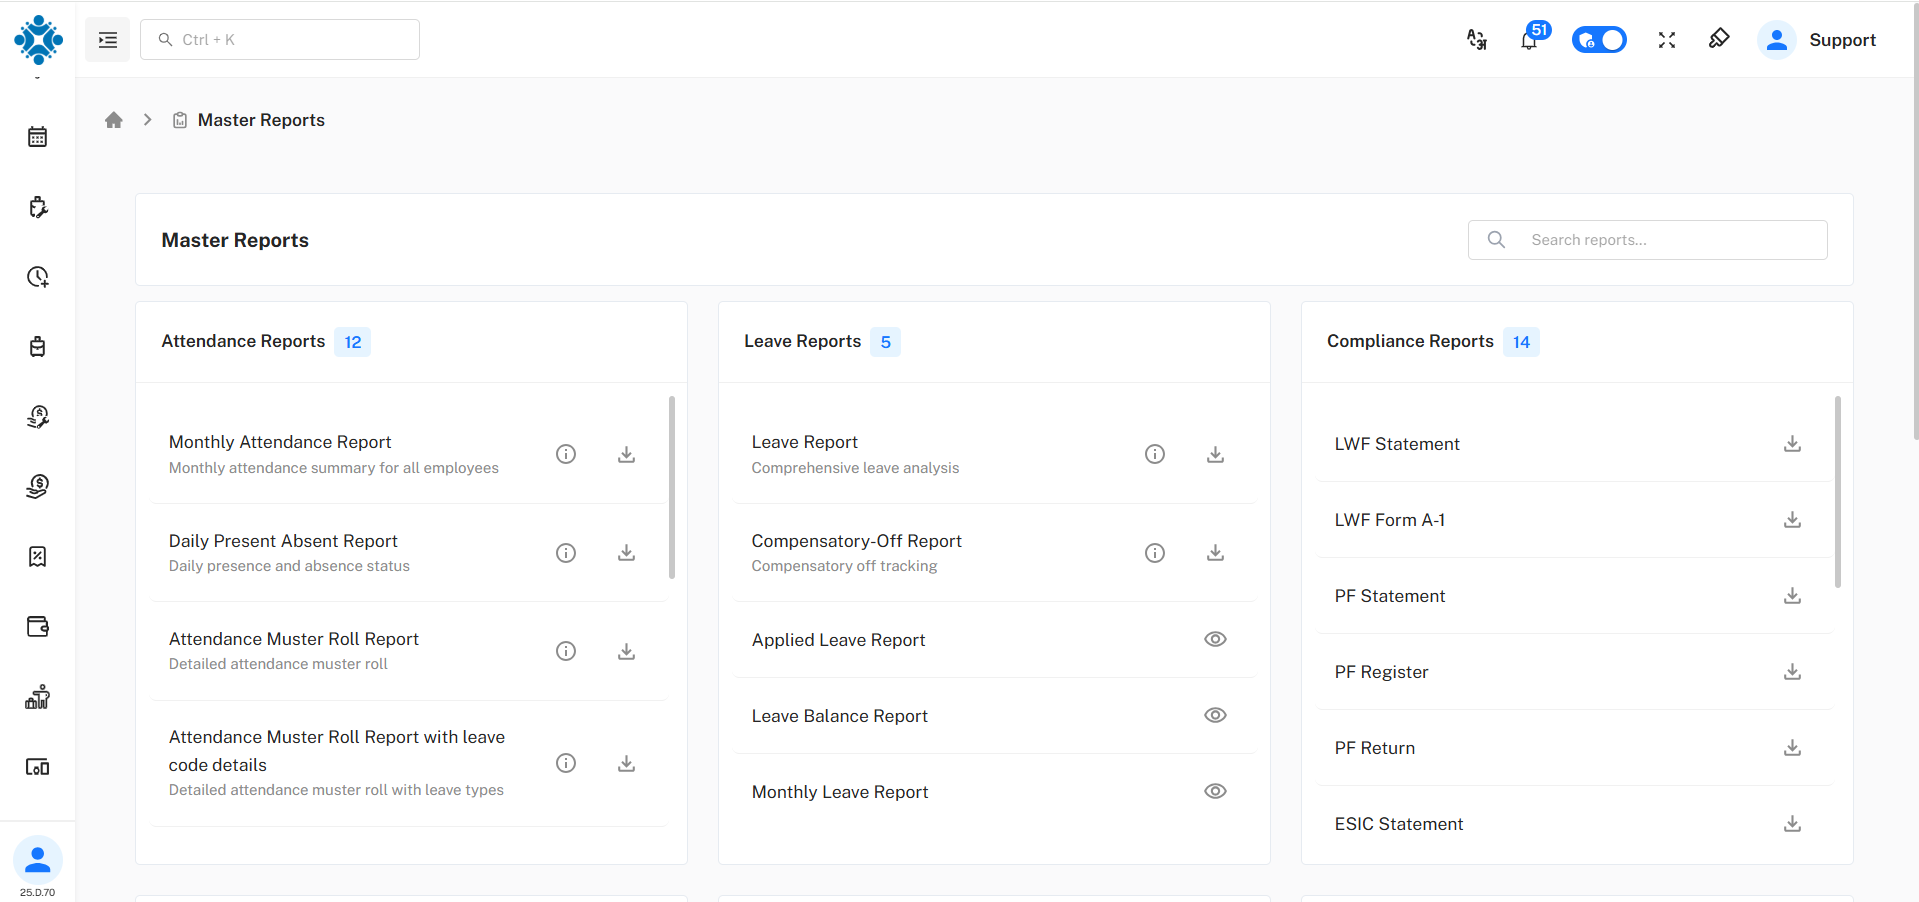Enter fullscreen mode using the expand icon
1919x902 pixels.
[1666, 40]
